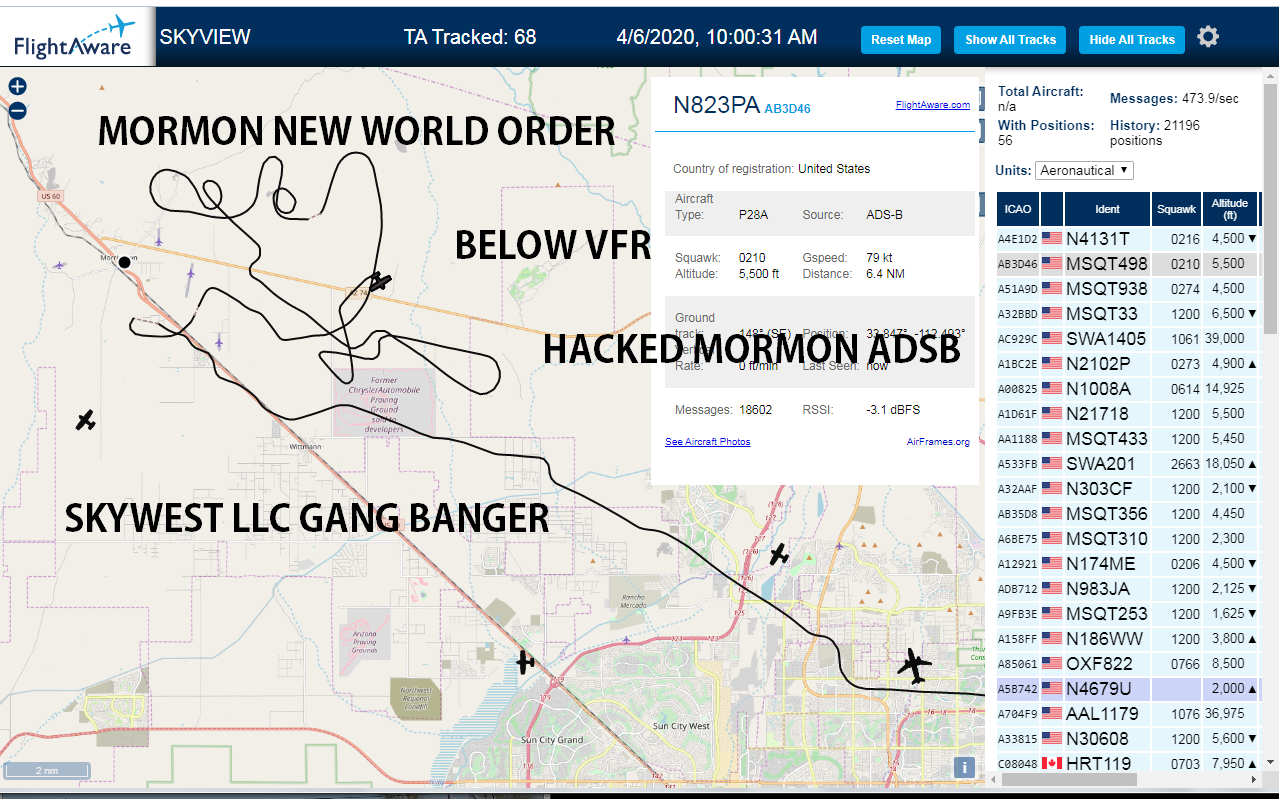This screenshot has height=799, width=1279.
Task: Click the Show All Tracks button
Action: [1010, 40]
